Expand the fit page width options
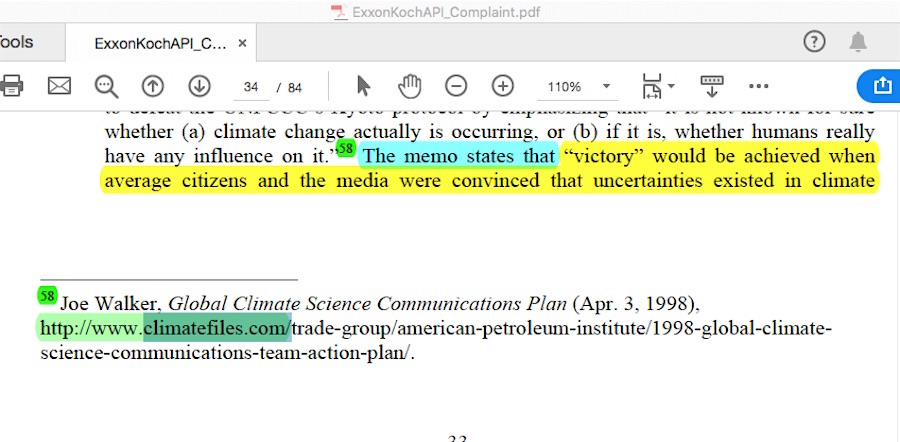This screenshot has height=442, width=900. [x=657, y=86]
